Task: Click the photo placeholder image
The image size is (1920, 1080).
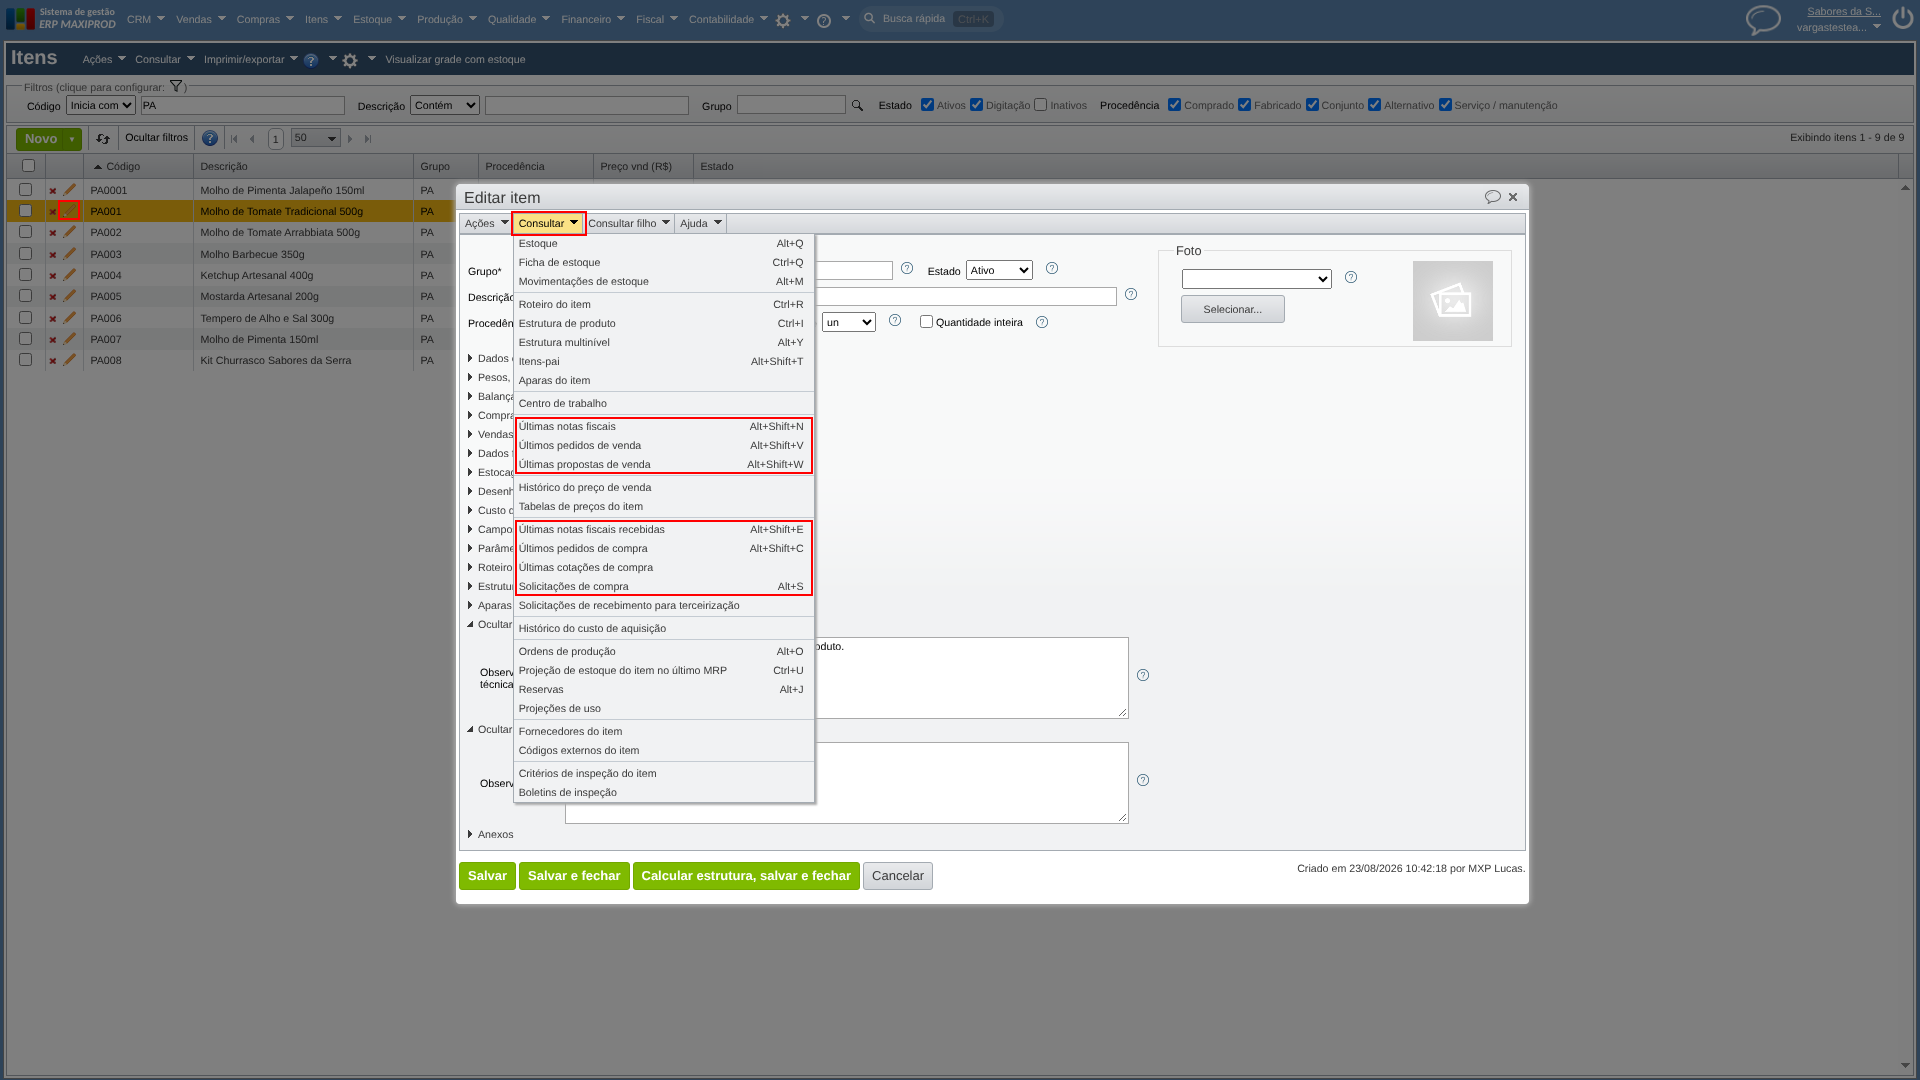Action: (1452, 301)
